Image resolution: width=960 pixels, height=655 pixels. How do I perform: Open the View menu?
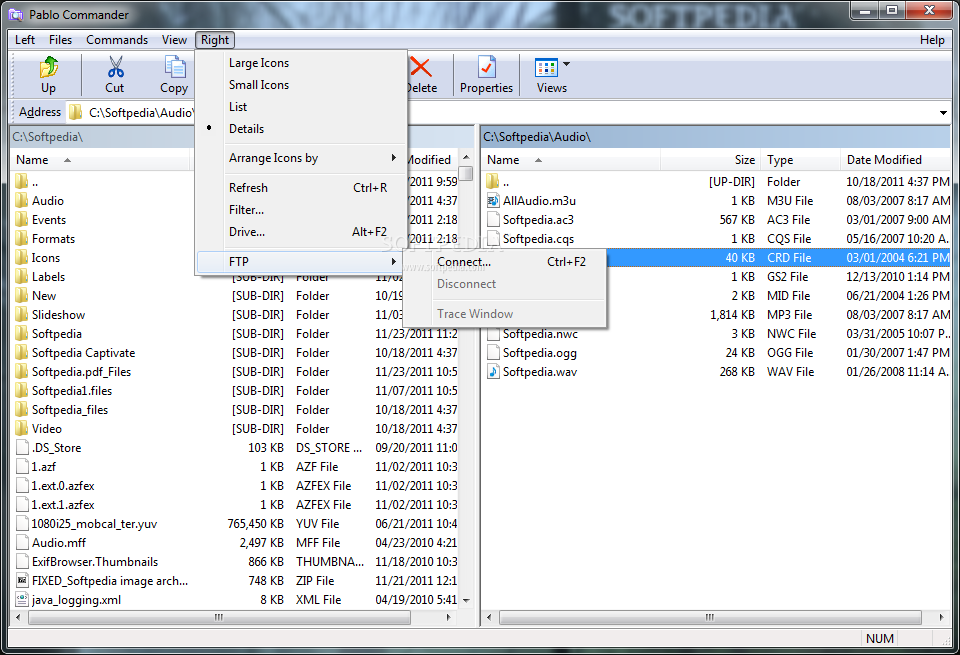pos(174,40)
